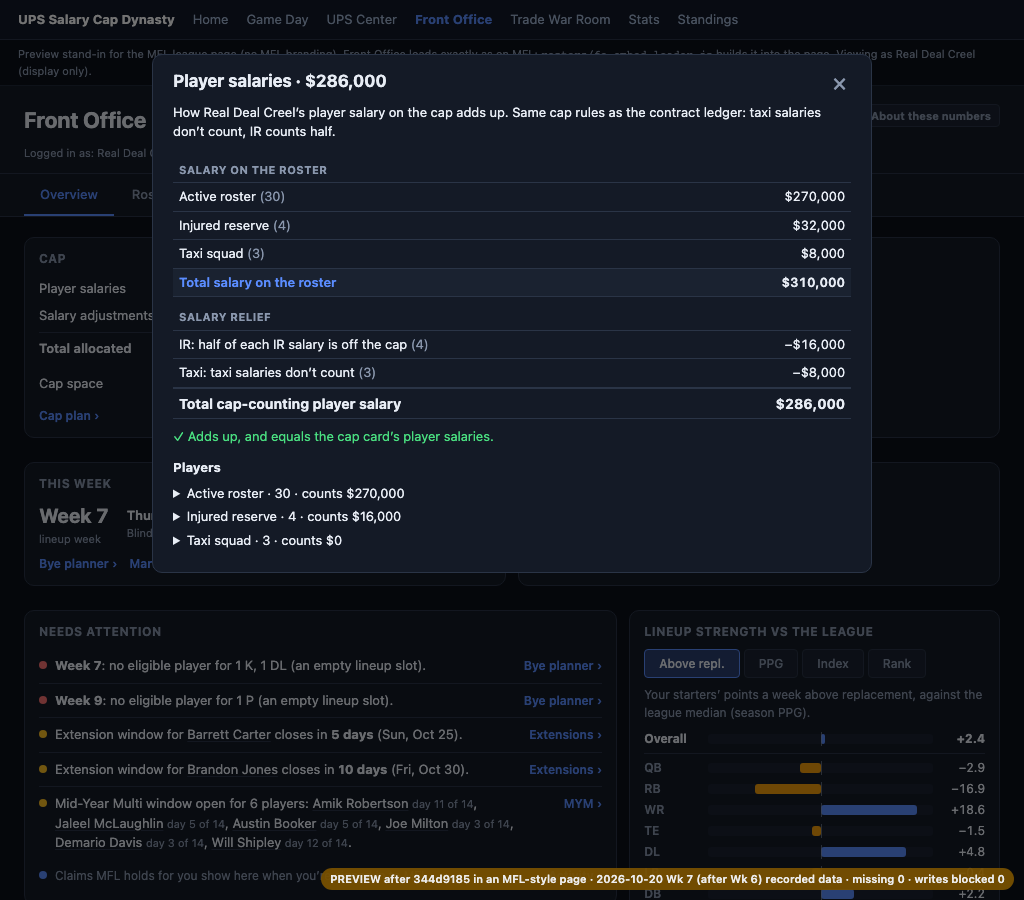Open the MYM link
The image size is (1024, 900).
(x=583, y=803)
